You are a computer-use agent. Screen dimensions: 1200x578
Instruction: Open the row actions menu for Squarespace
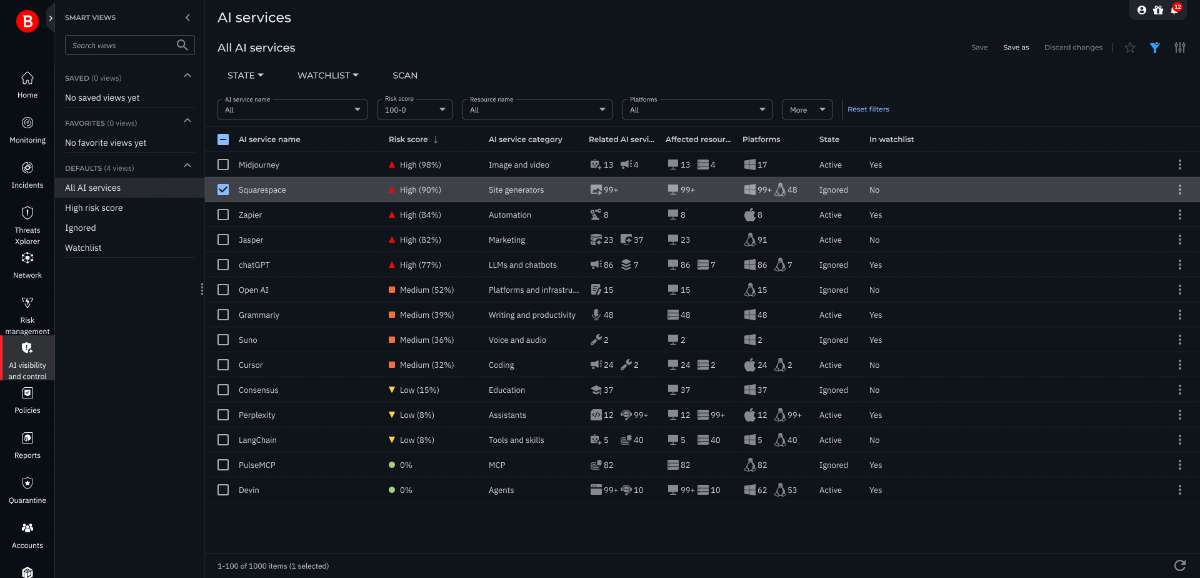(1180, 189)
